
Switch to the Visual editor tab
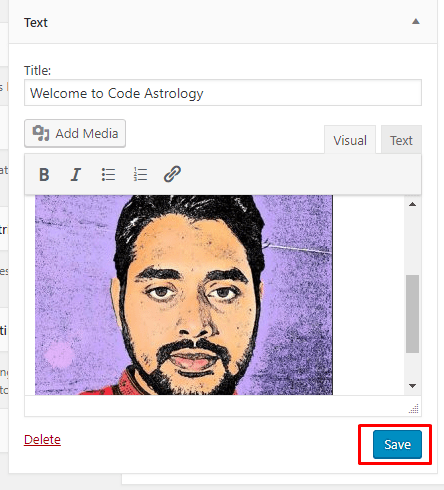(x=350, y=140)
